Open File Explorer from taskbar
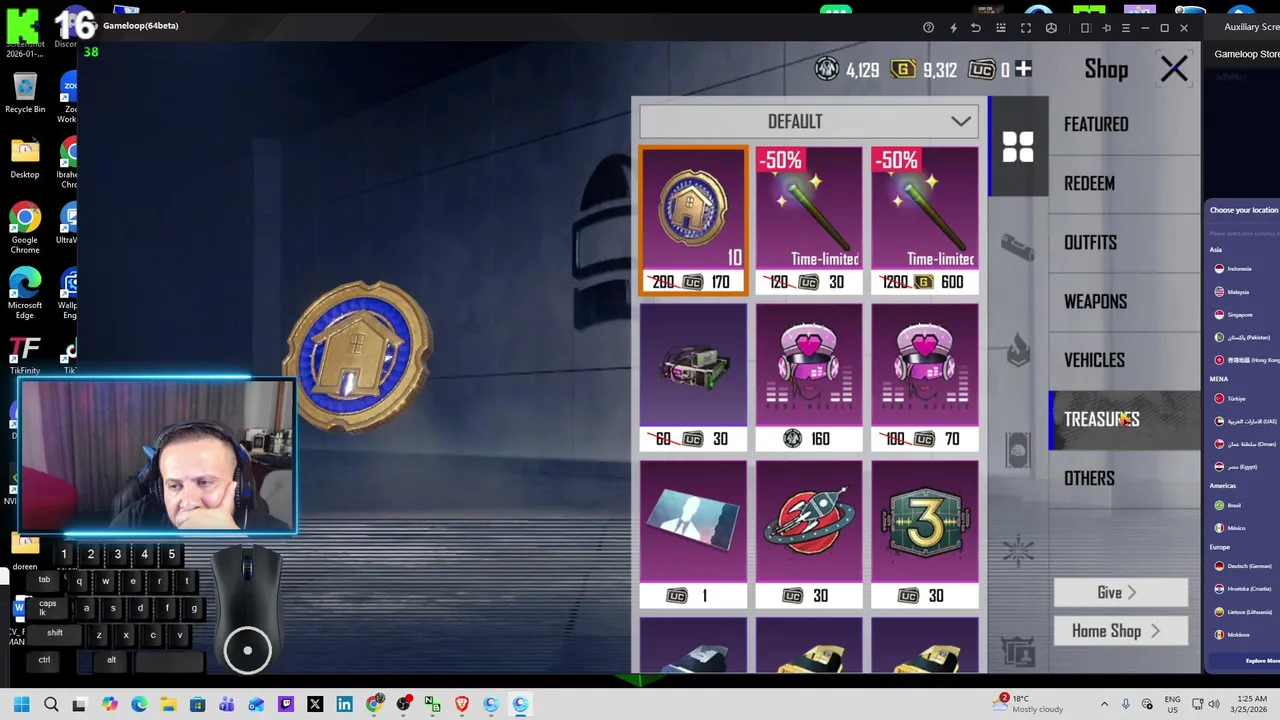1280x720 pixels. [168, 704]
